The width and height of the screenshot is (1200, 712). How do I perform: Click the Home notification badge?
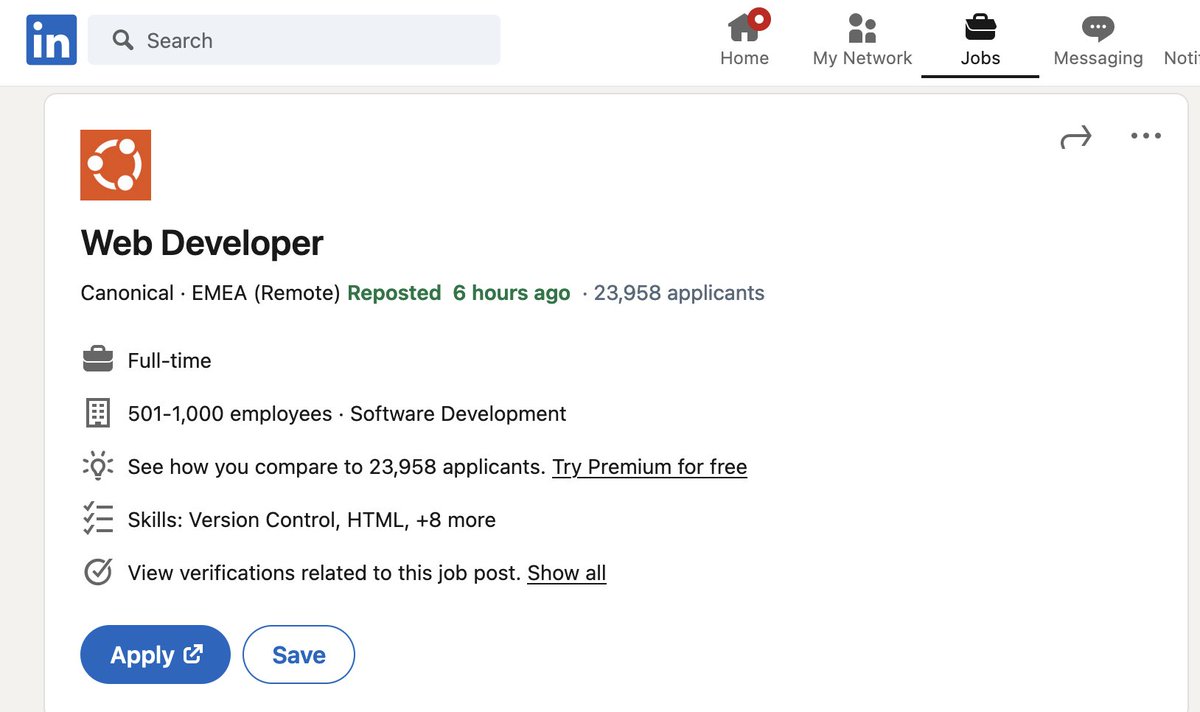pos(760,18)
